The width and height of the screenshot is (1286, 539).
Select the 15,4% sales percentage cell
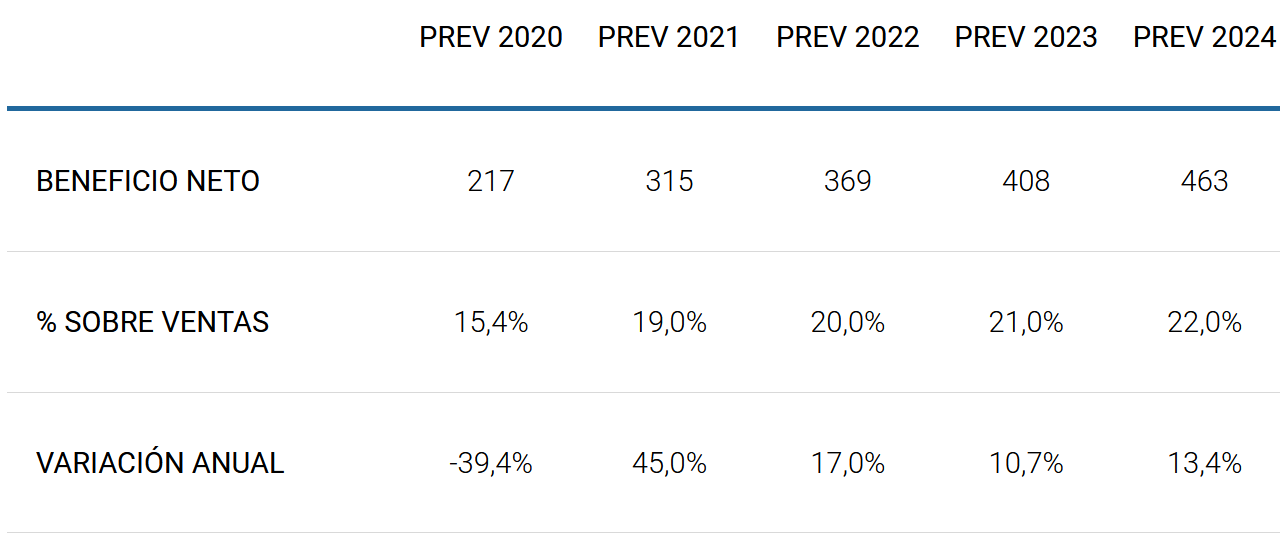pos(491,323)
